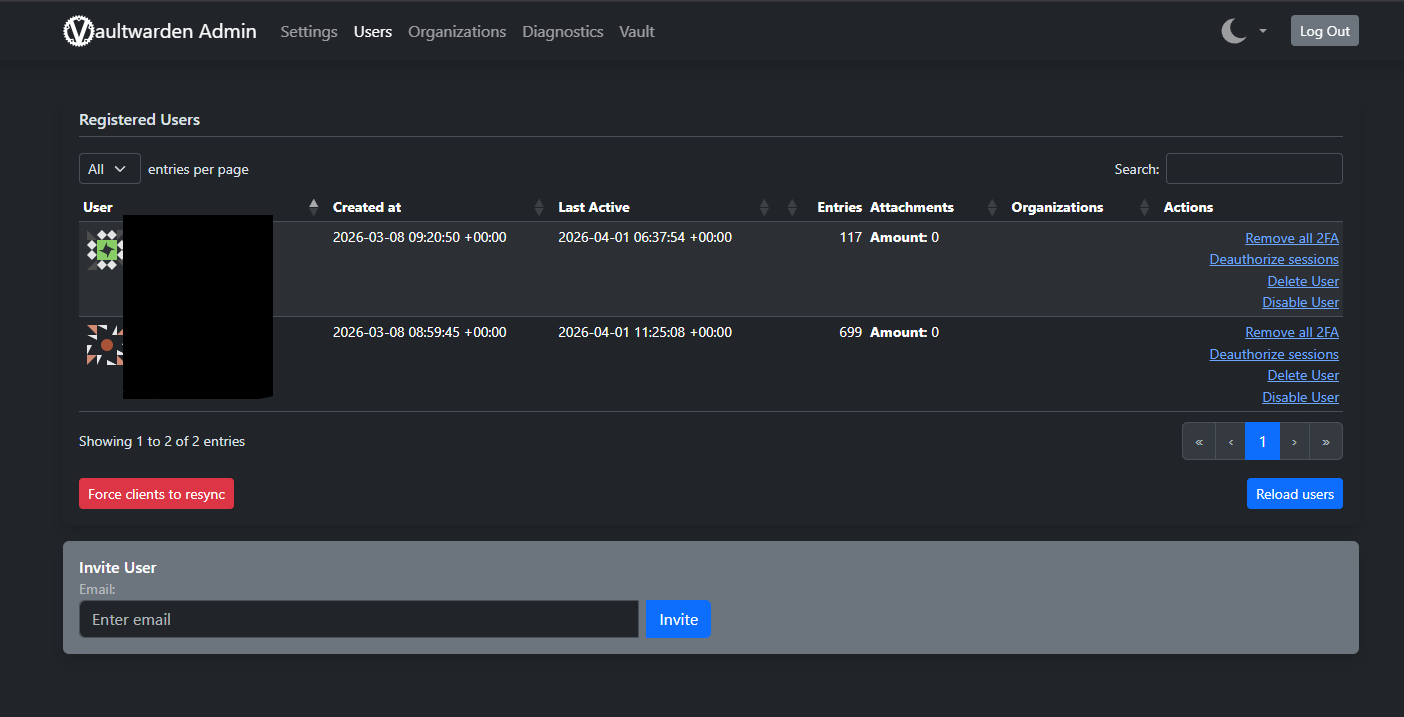The height and width of the screenshot is (717, 1404).
Task: Click the Reload users button
Action: click(1294, 494)
